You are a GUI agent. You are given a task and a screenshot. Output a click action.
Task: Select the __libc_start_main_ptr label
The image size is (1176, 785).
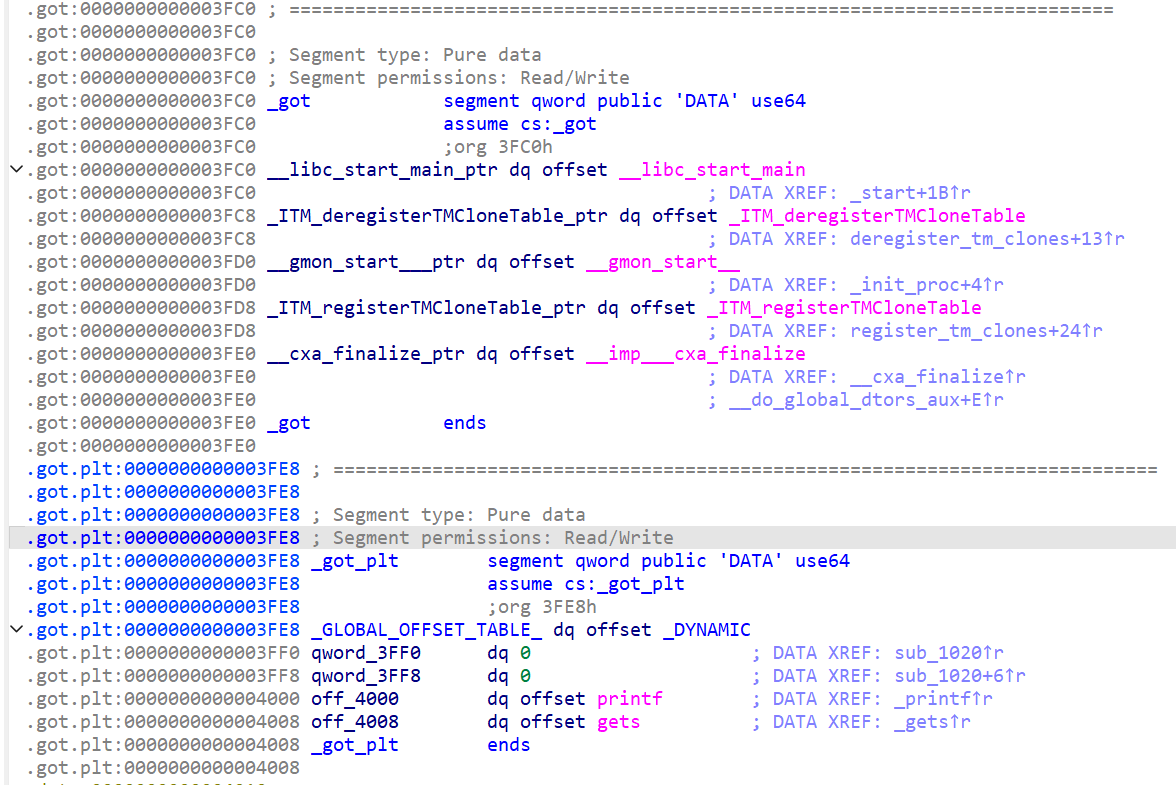(382, 170)
